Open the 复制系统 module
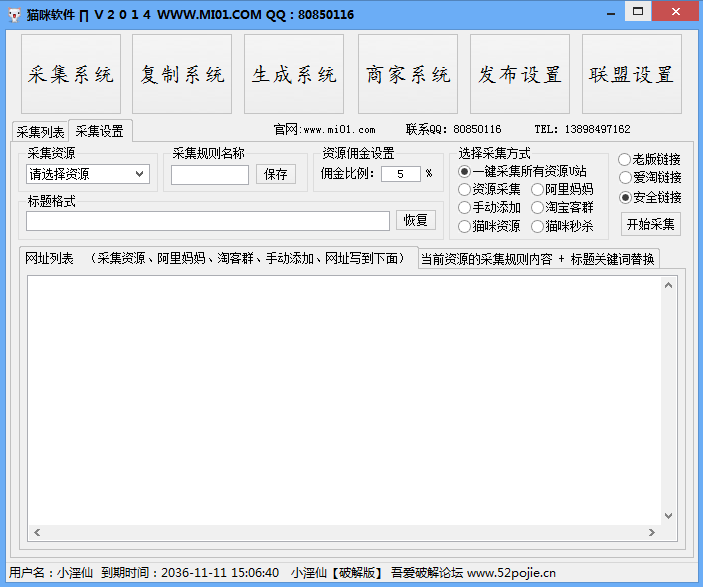Image resolution: width=703 pixels, height=587 pixels. (182, 75)
